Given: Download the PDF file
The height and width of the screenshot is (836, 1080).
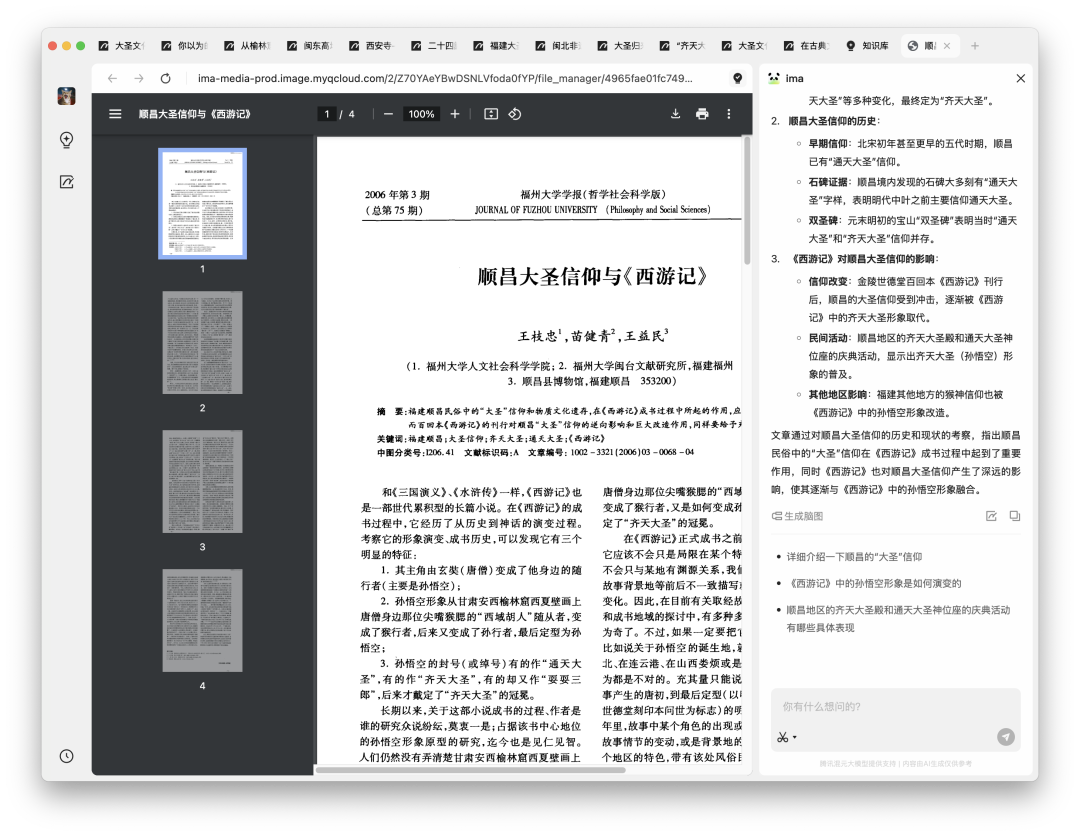Looking at the screenshot, I should [675, 114].
